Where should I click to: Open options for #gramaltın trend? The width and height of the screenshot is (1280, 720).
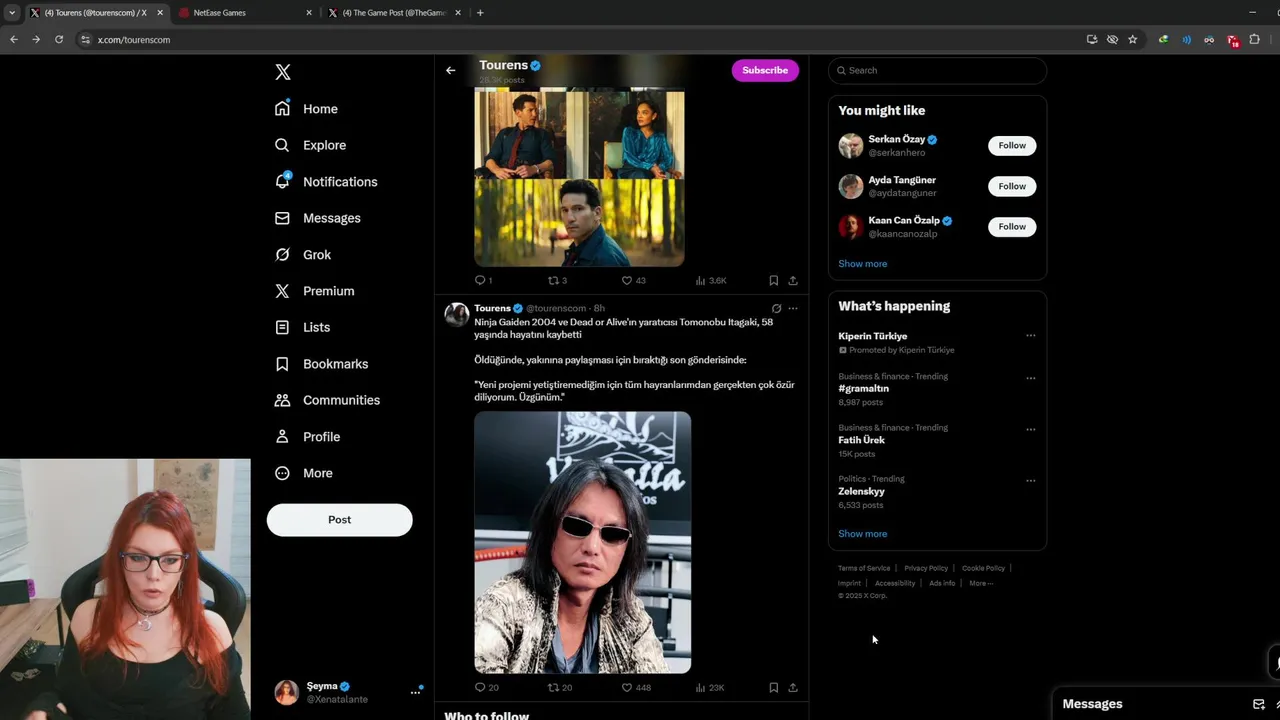[1030, 379]
